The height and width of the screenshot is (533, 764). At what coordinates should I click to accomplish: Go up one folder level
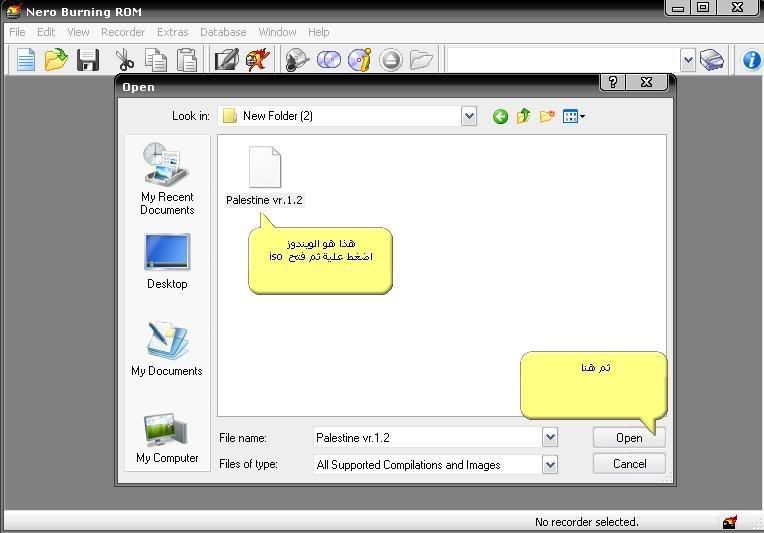coord(524,116)
